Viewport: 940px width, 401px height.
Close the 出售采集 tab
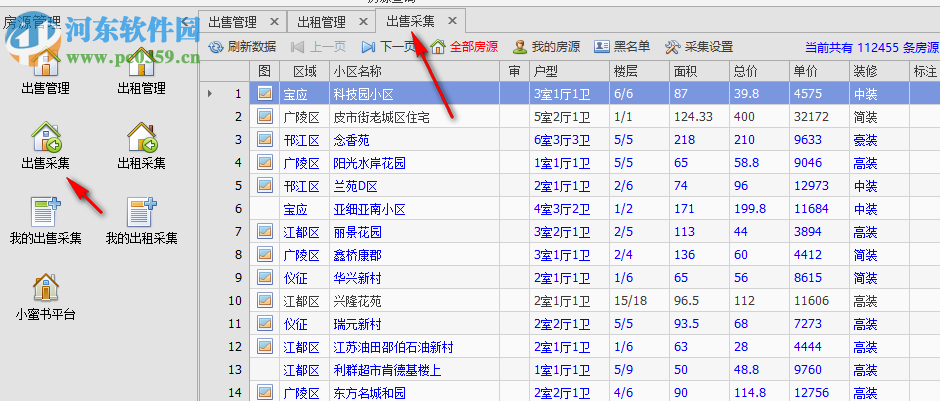pyautogui.click(x=453, y=21)
